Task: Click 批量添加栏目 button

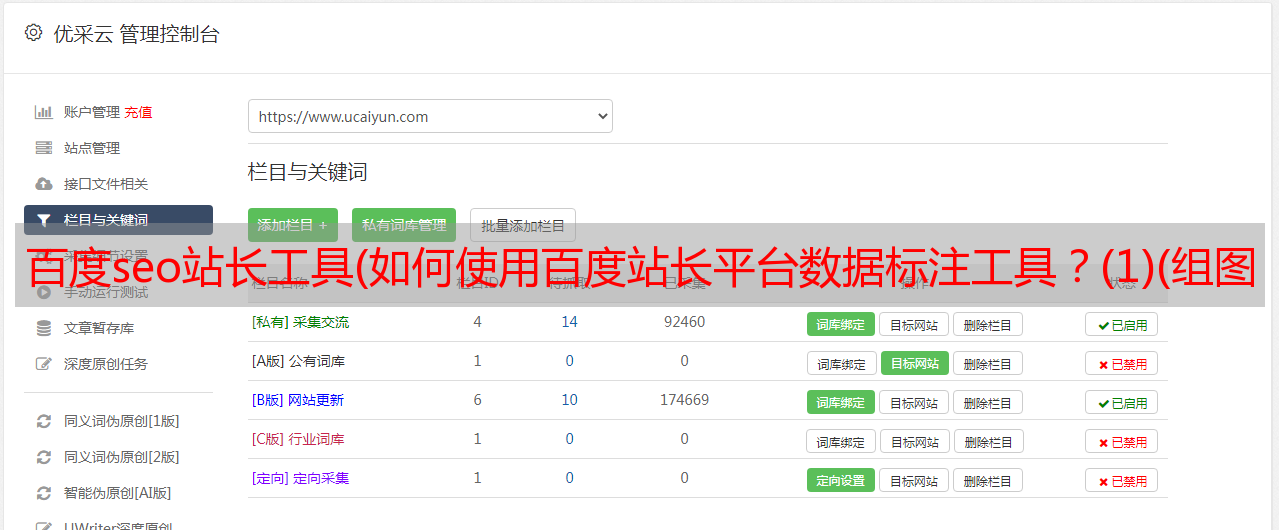Action: tap(523, 225)
